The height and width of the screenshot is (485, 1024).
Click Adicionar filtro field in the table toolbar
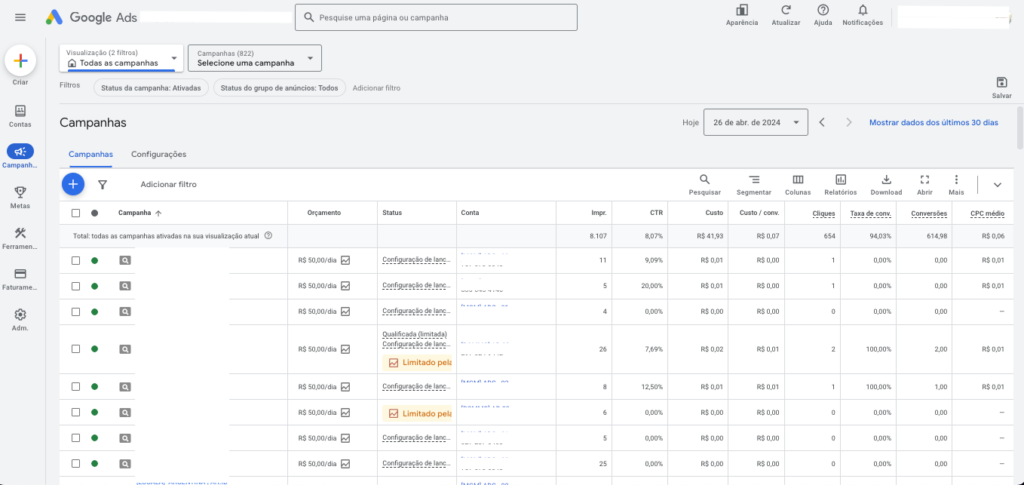click(x=168, y=185)
